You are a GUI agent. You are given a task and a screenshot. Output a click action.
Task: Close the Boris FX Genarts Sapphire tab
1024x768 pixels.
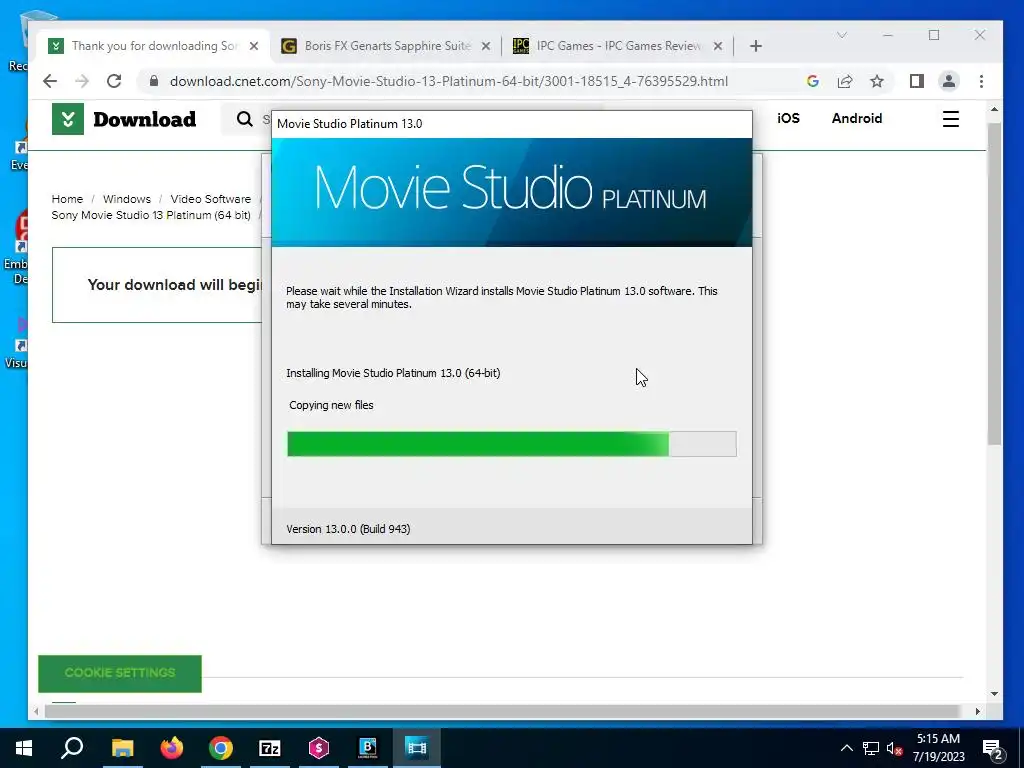(x=486, y=46)
